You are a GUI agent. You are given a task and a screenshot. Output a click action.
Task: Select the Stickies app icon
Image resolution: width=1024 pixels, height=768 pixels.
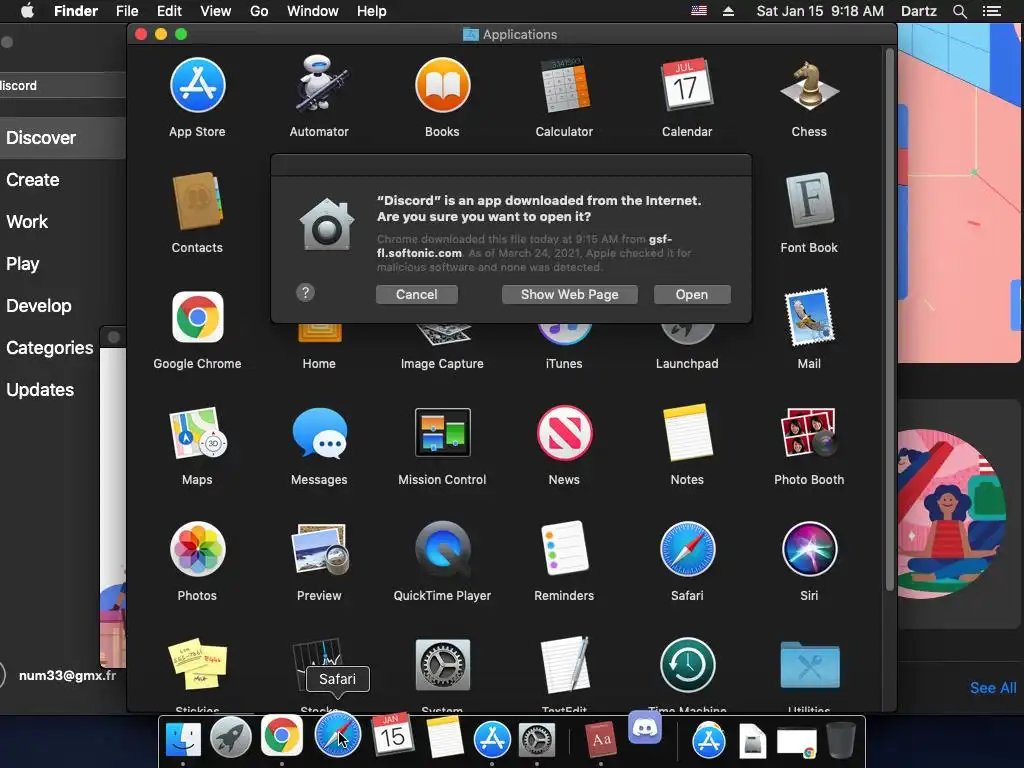point(197,665)
